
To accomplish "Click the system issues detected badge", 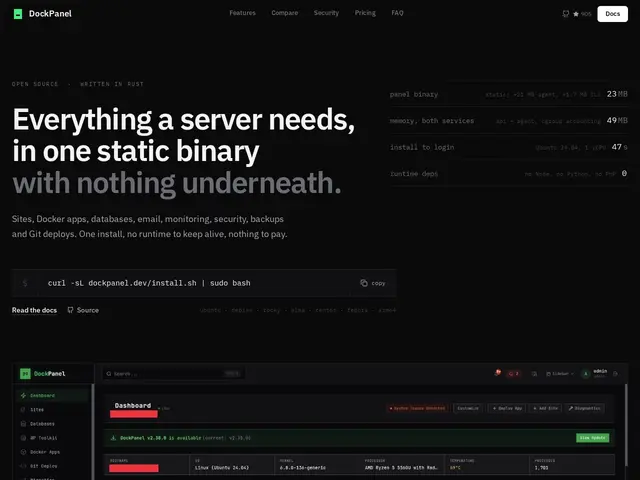I will 417,408.
